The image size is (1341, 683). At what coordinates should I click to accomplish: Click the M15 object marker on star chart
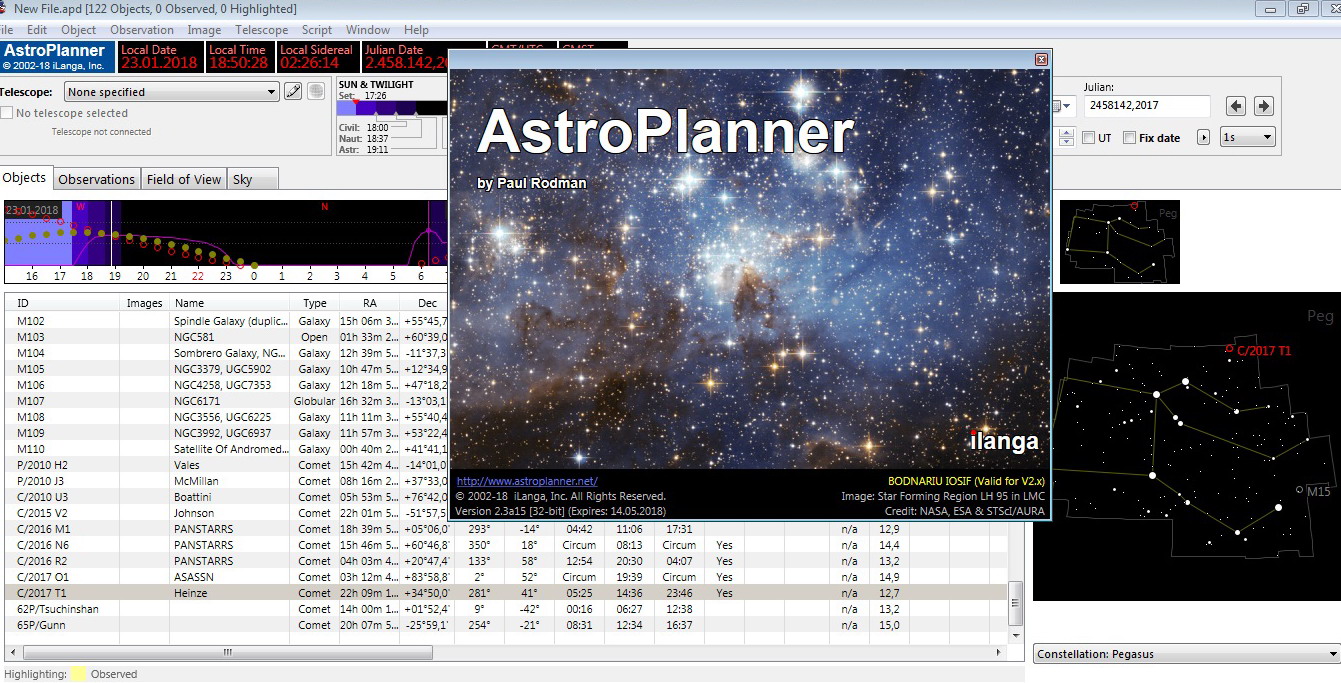click(x=1299, y=490)
